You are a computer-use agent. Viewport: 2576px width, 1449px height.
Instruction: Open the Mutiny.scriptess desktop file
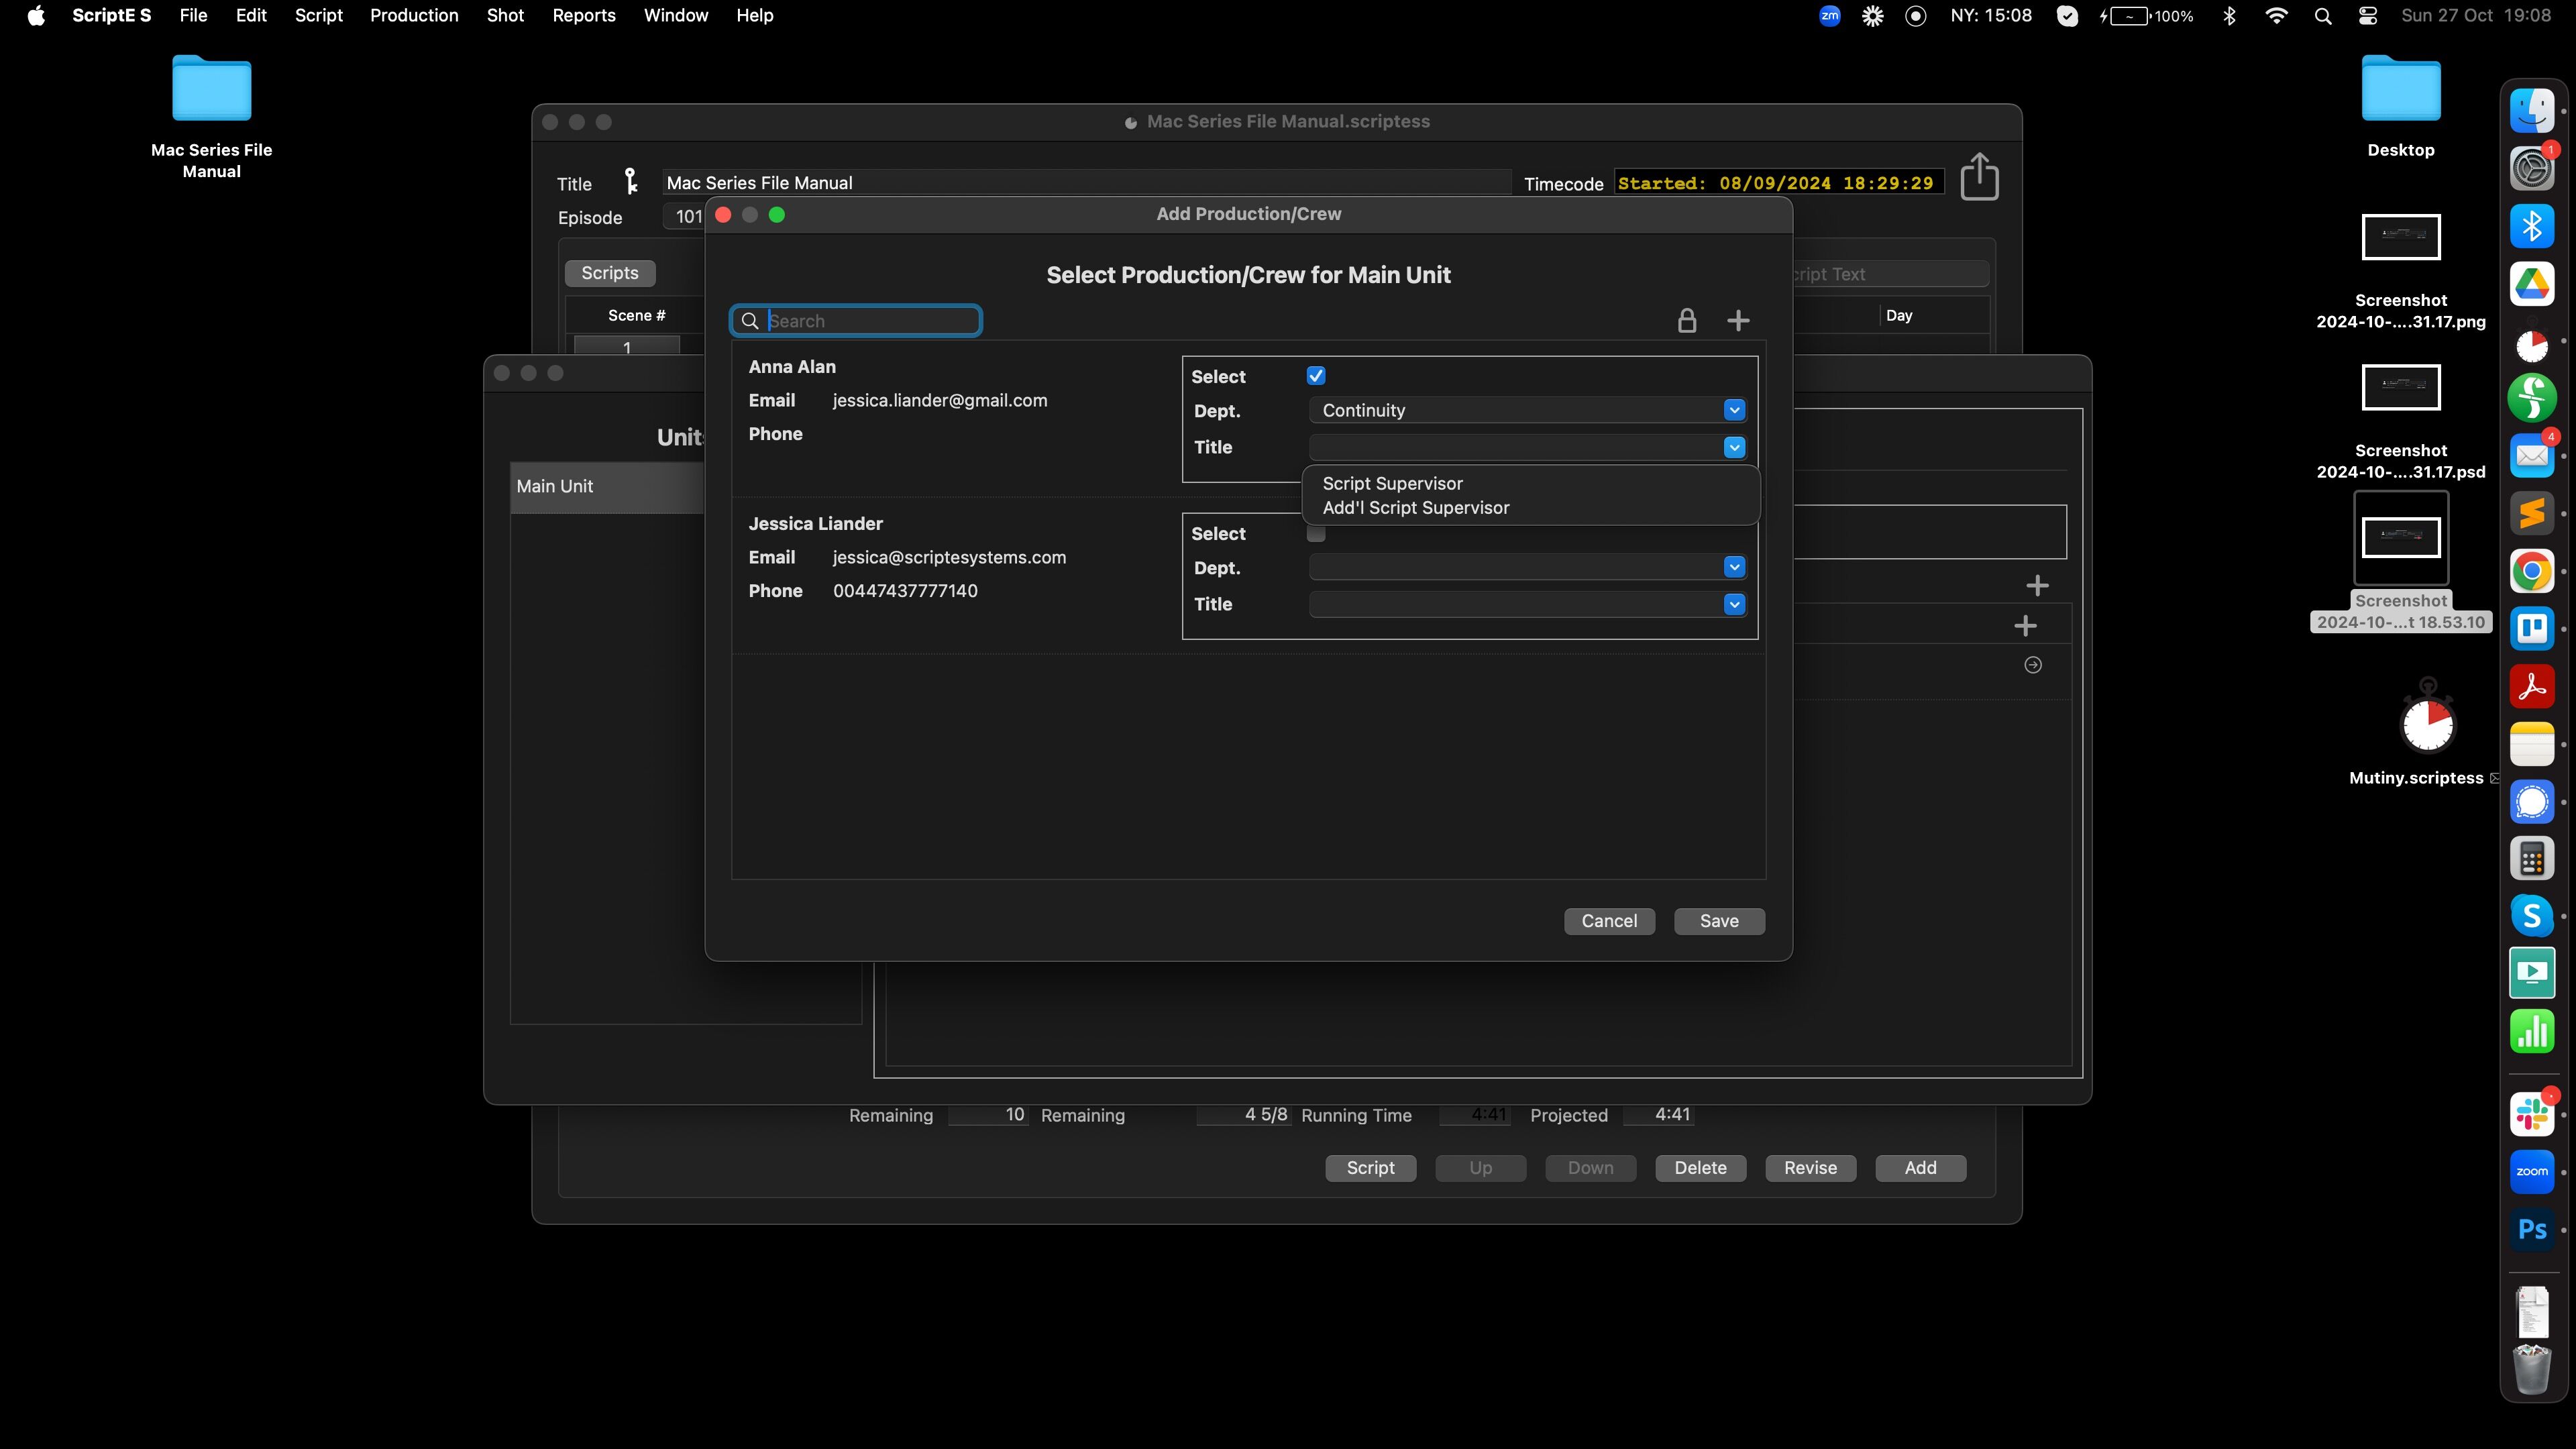pyautogui.click(x=2427, y=724)
